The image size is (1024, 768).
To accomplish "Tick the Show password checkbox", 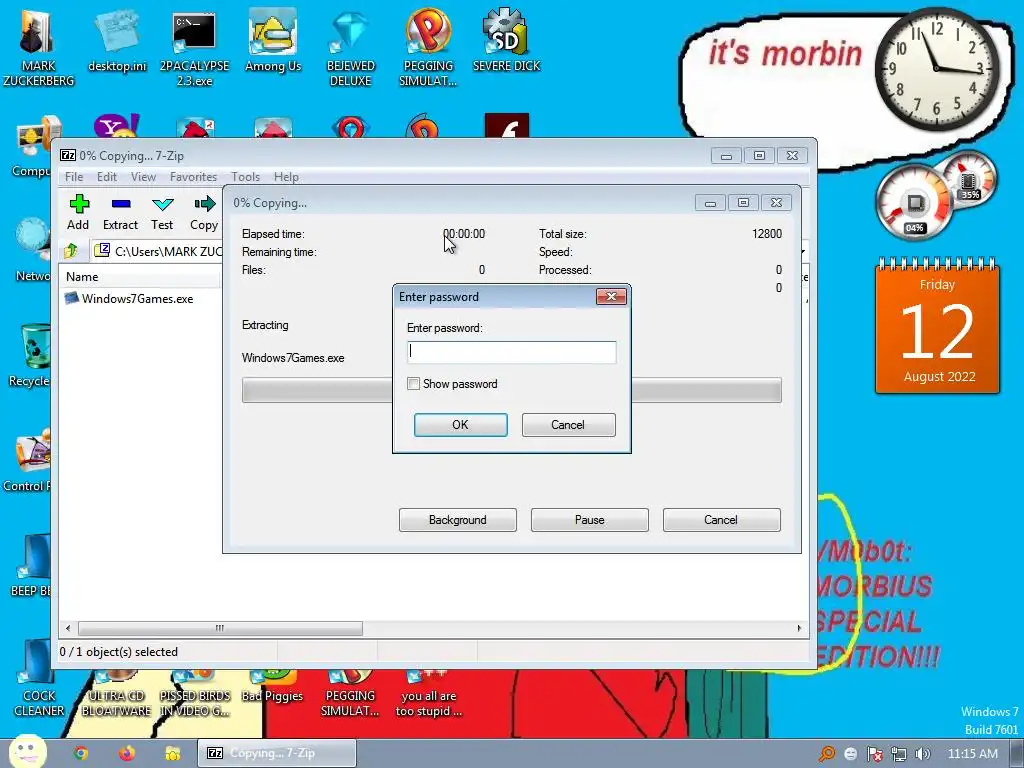I will [x=413, y=384].
